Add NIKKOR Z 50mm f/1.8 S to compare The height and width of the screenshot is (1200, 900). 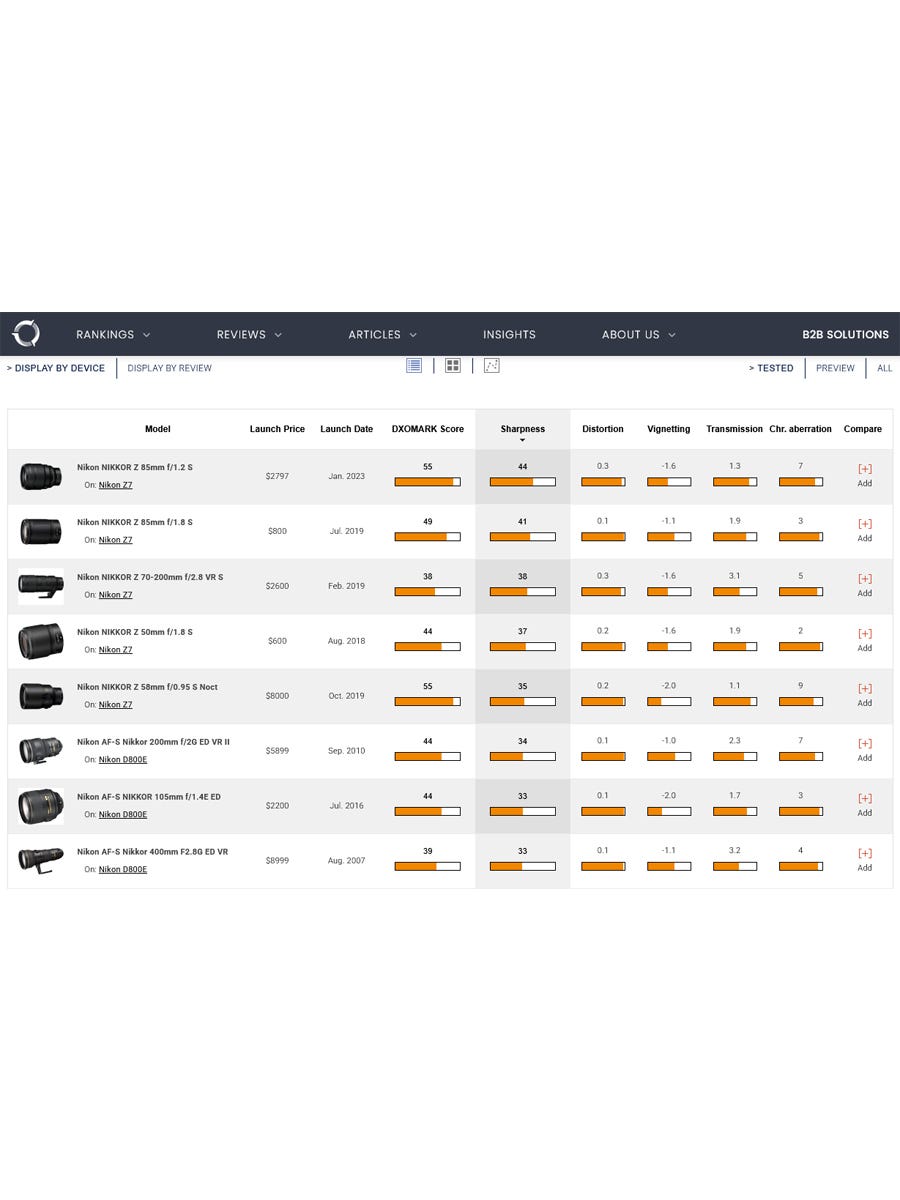865,640
